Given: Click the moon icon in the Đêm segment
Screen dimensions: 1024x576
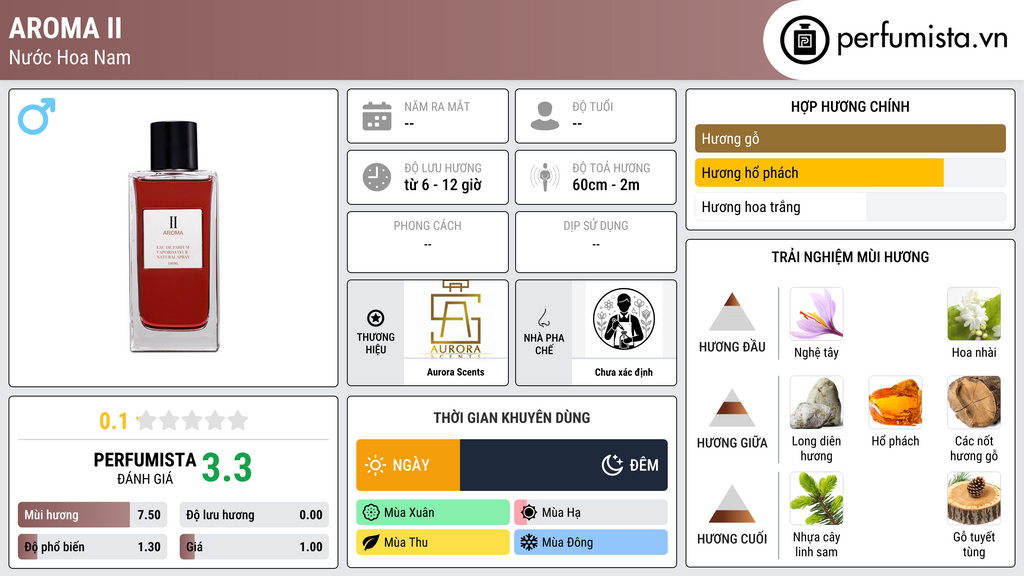Looking at the screenshot, I should 612,465.
